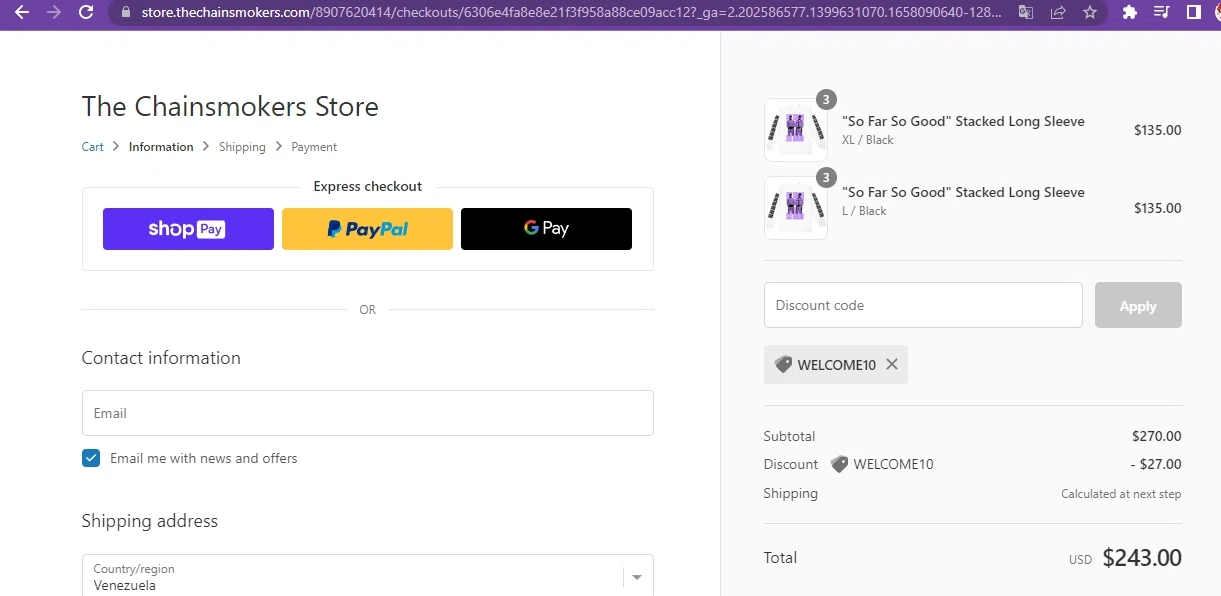
Task: Click The Chainsmokers Store title
Action: (230, 106)
